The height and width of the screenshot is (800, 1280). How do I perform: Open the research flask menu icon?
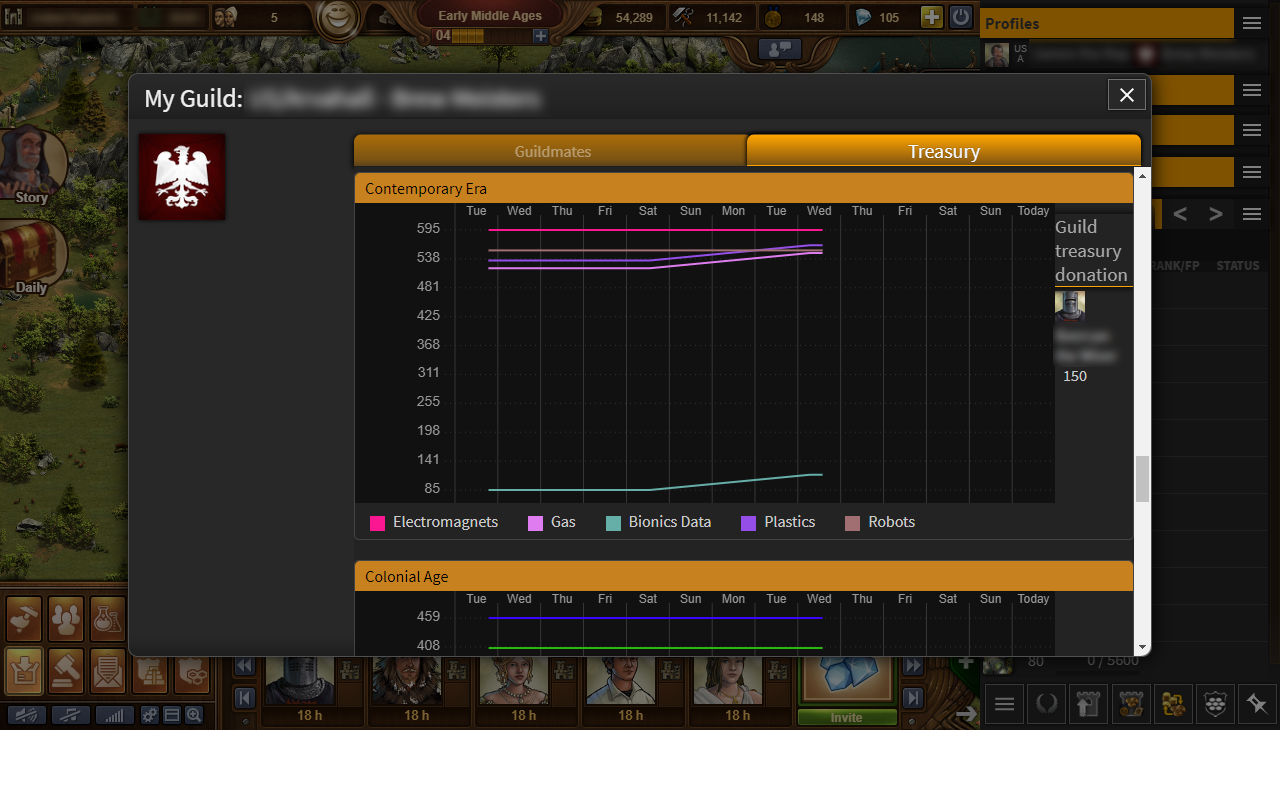(x=108, y=620)
